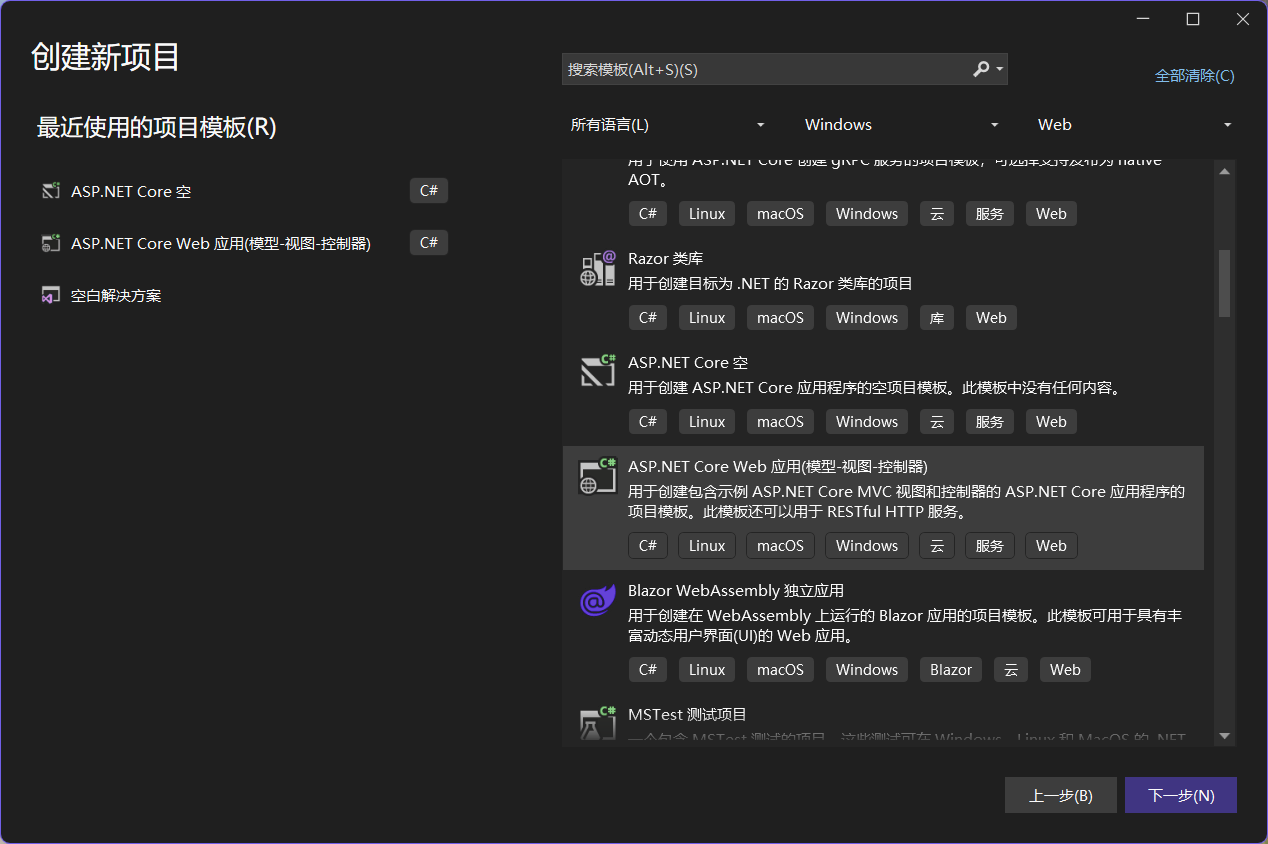Maximize the 创建新项目 dialog window
The height and width of the screenshot is (844, 1268).
(1193, 19)
